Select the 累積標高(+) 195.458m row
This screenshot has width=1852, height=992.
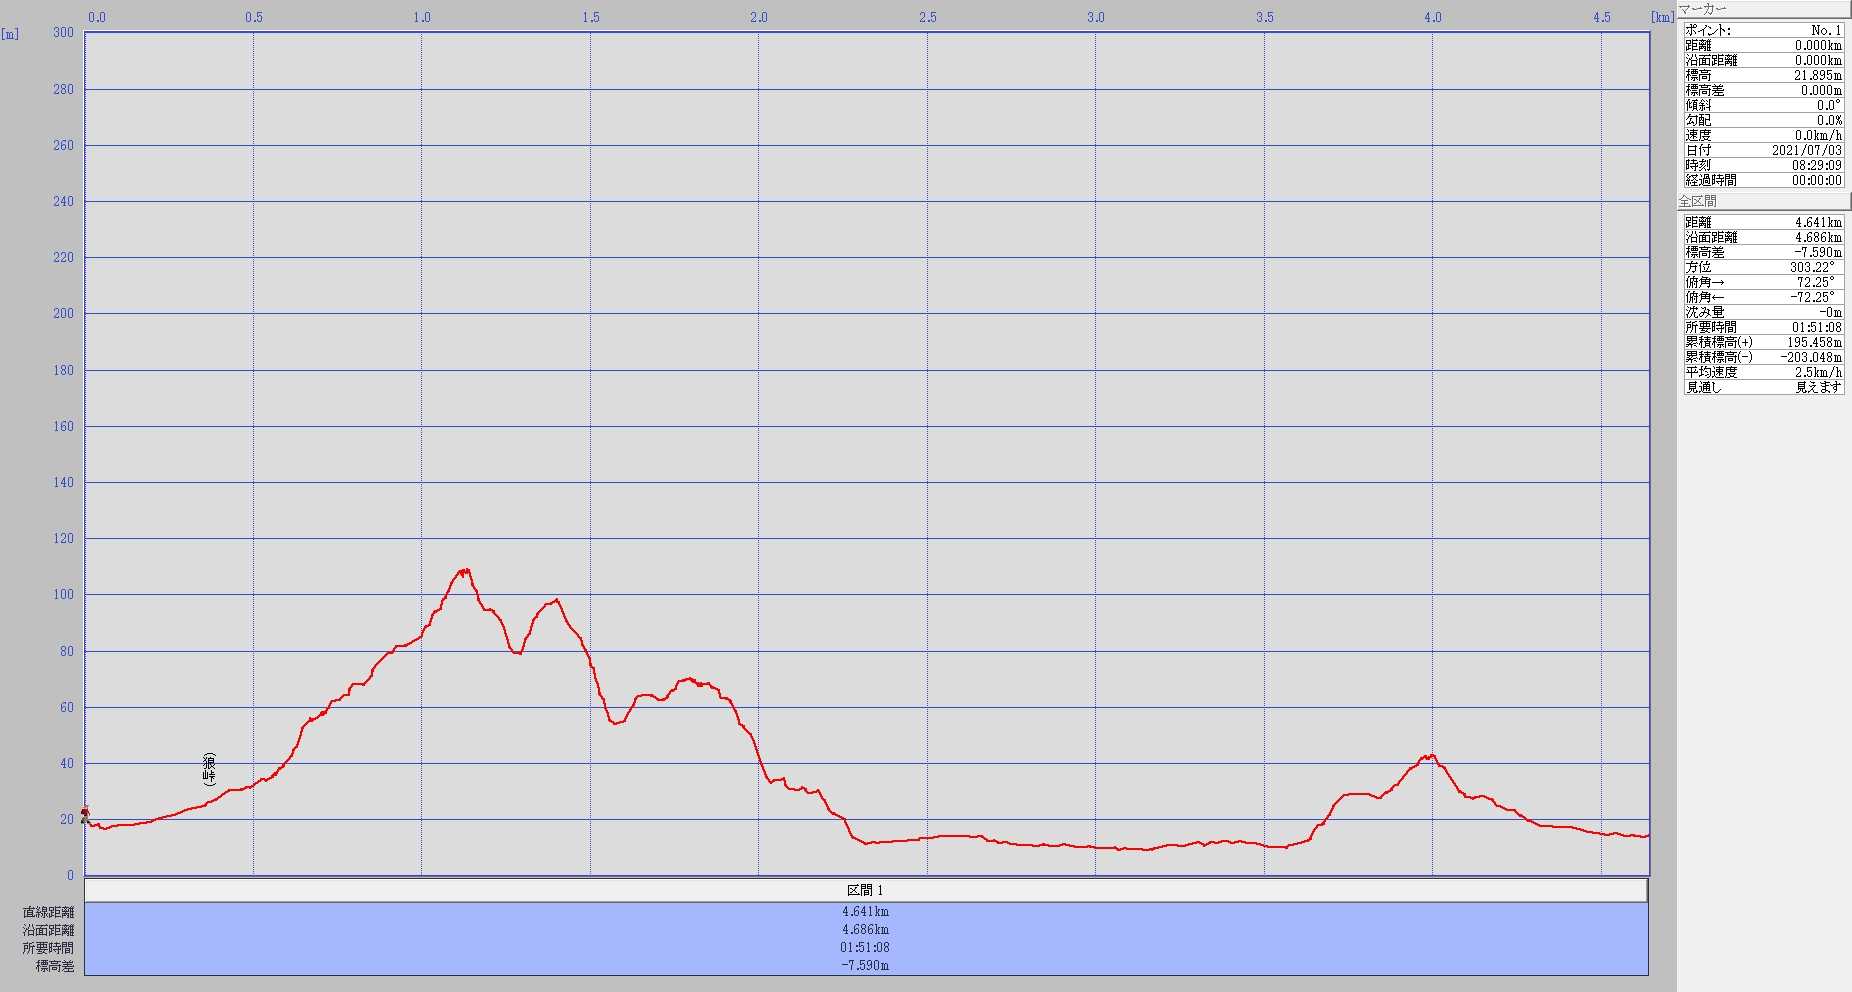point(1762,342)
